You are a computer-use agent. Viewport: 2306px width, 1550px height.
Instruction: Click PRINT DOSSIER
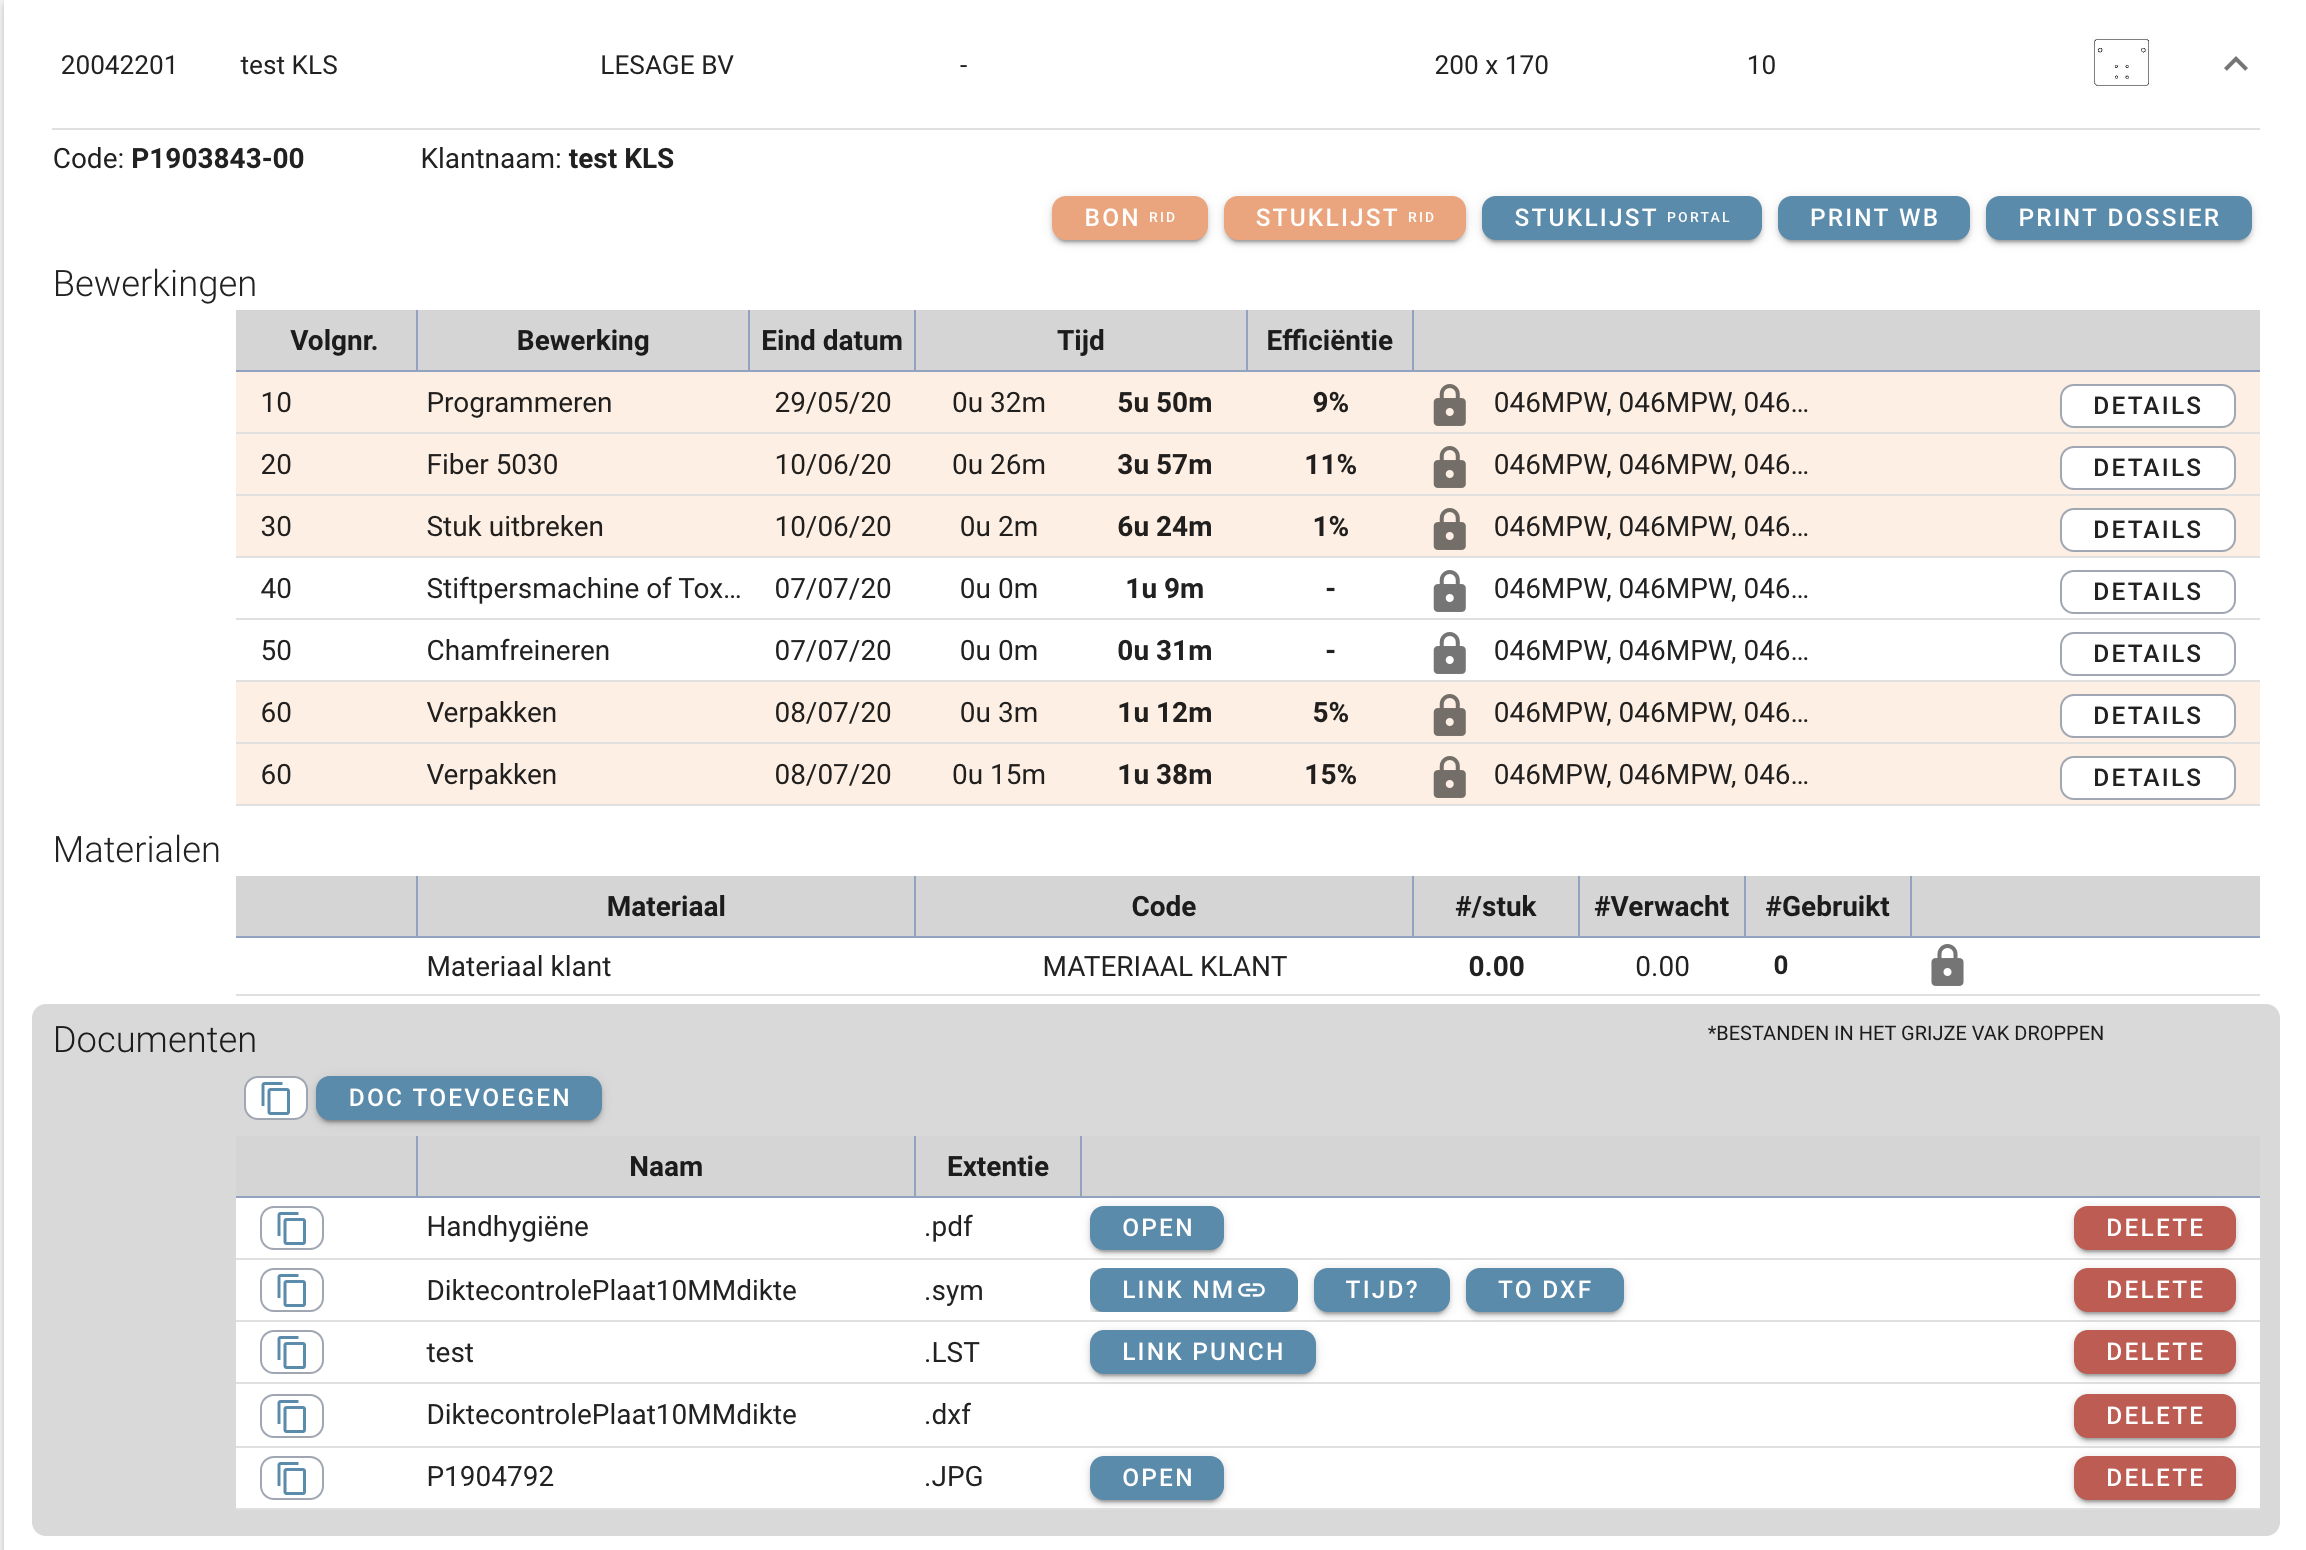[2119, 218]
